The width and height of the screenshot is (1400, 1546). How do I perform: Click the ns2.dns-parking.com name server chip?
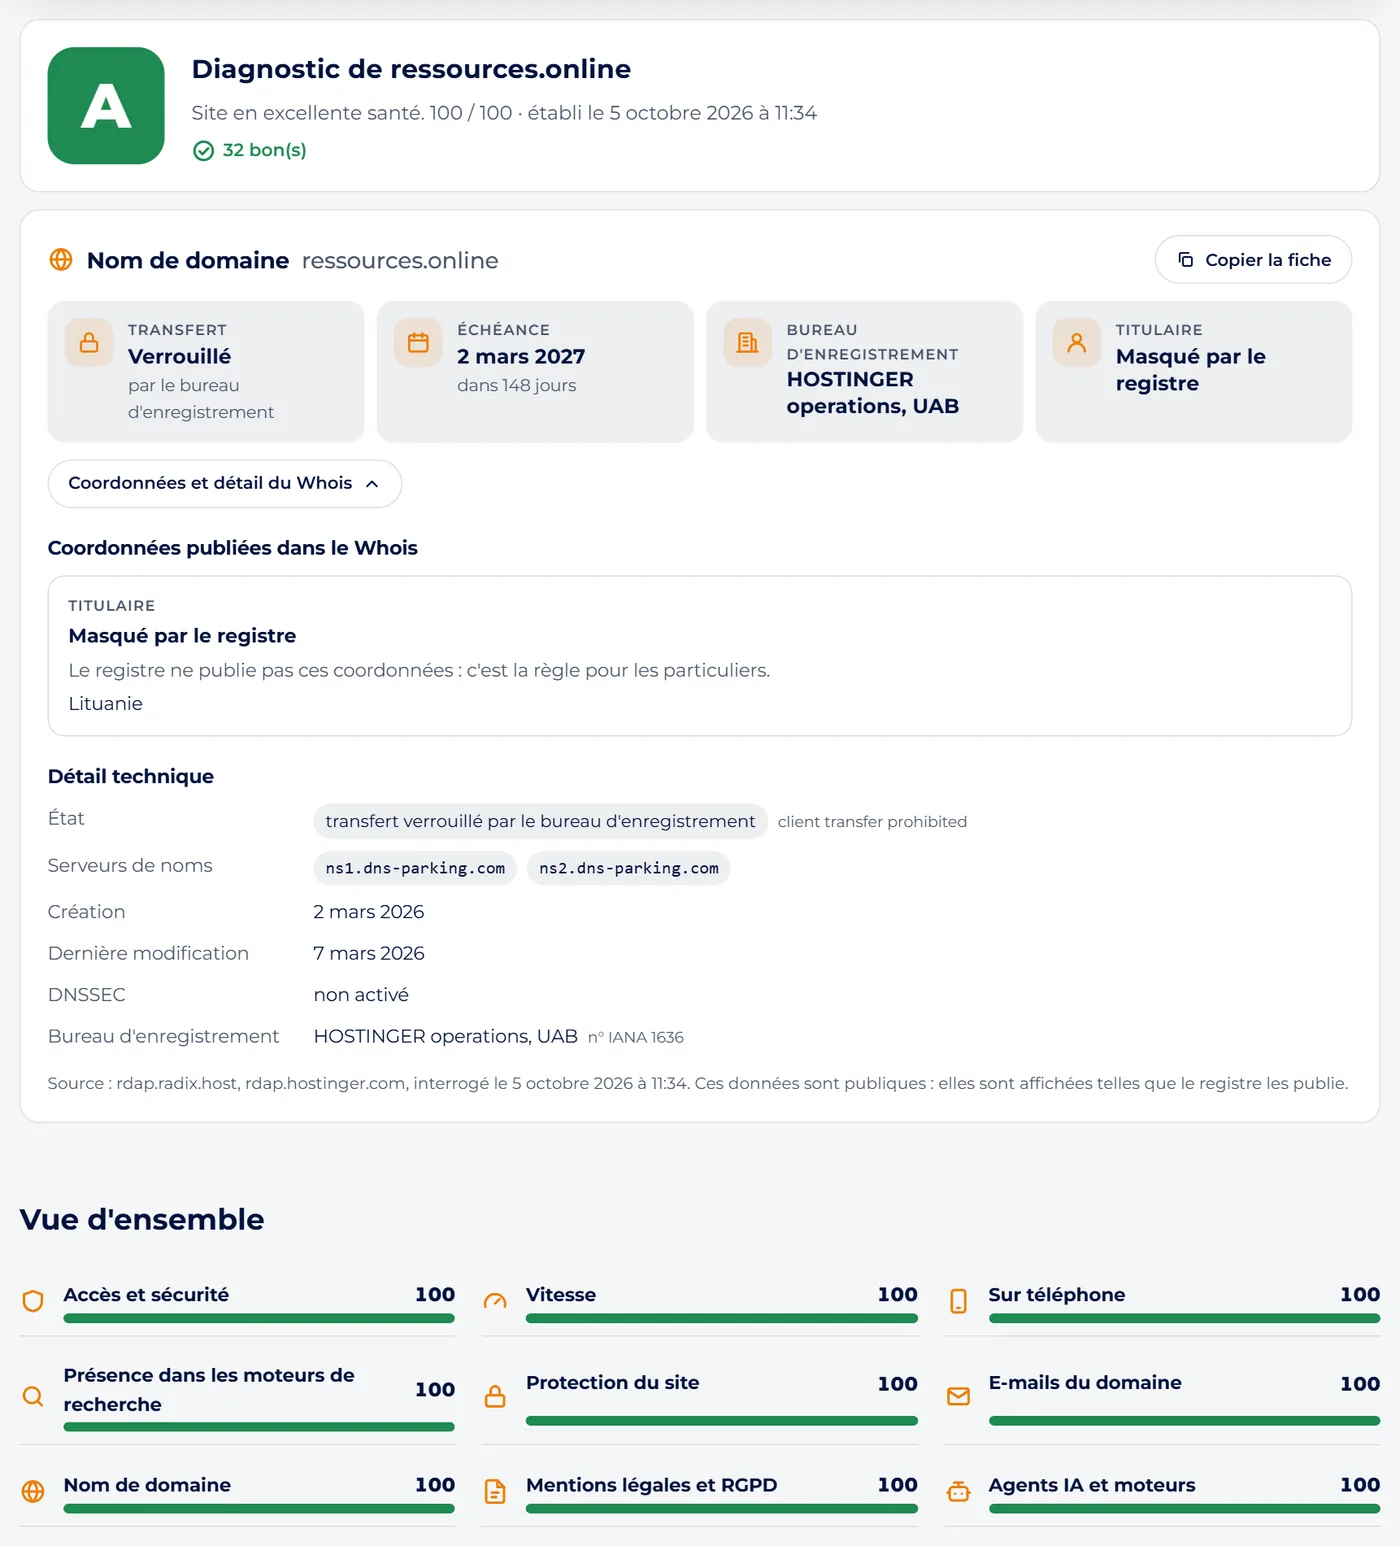629,868
